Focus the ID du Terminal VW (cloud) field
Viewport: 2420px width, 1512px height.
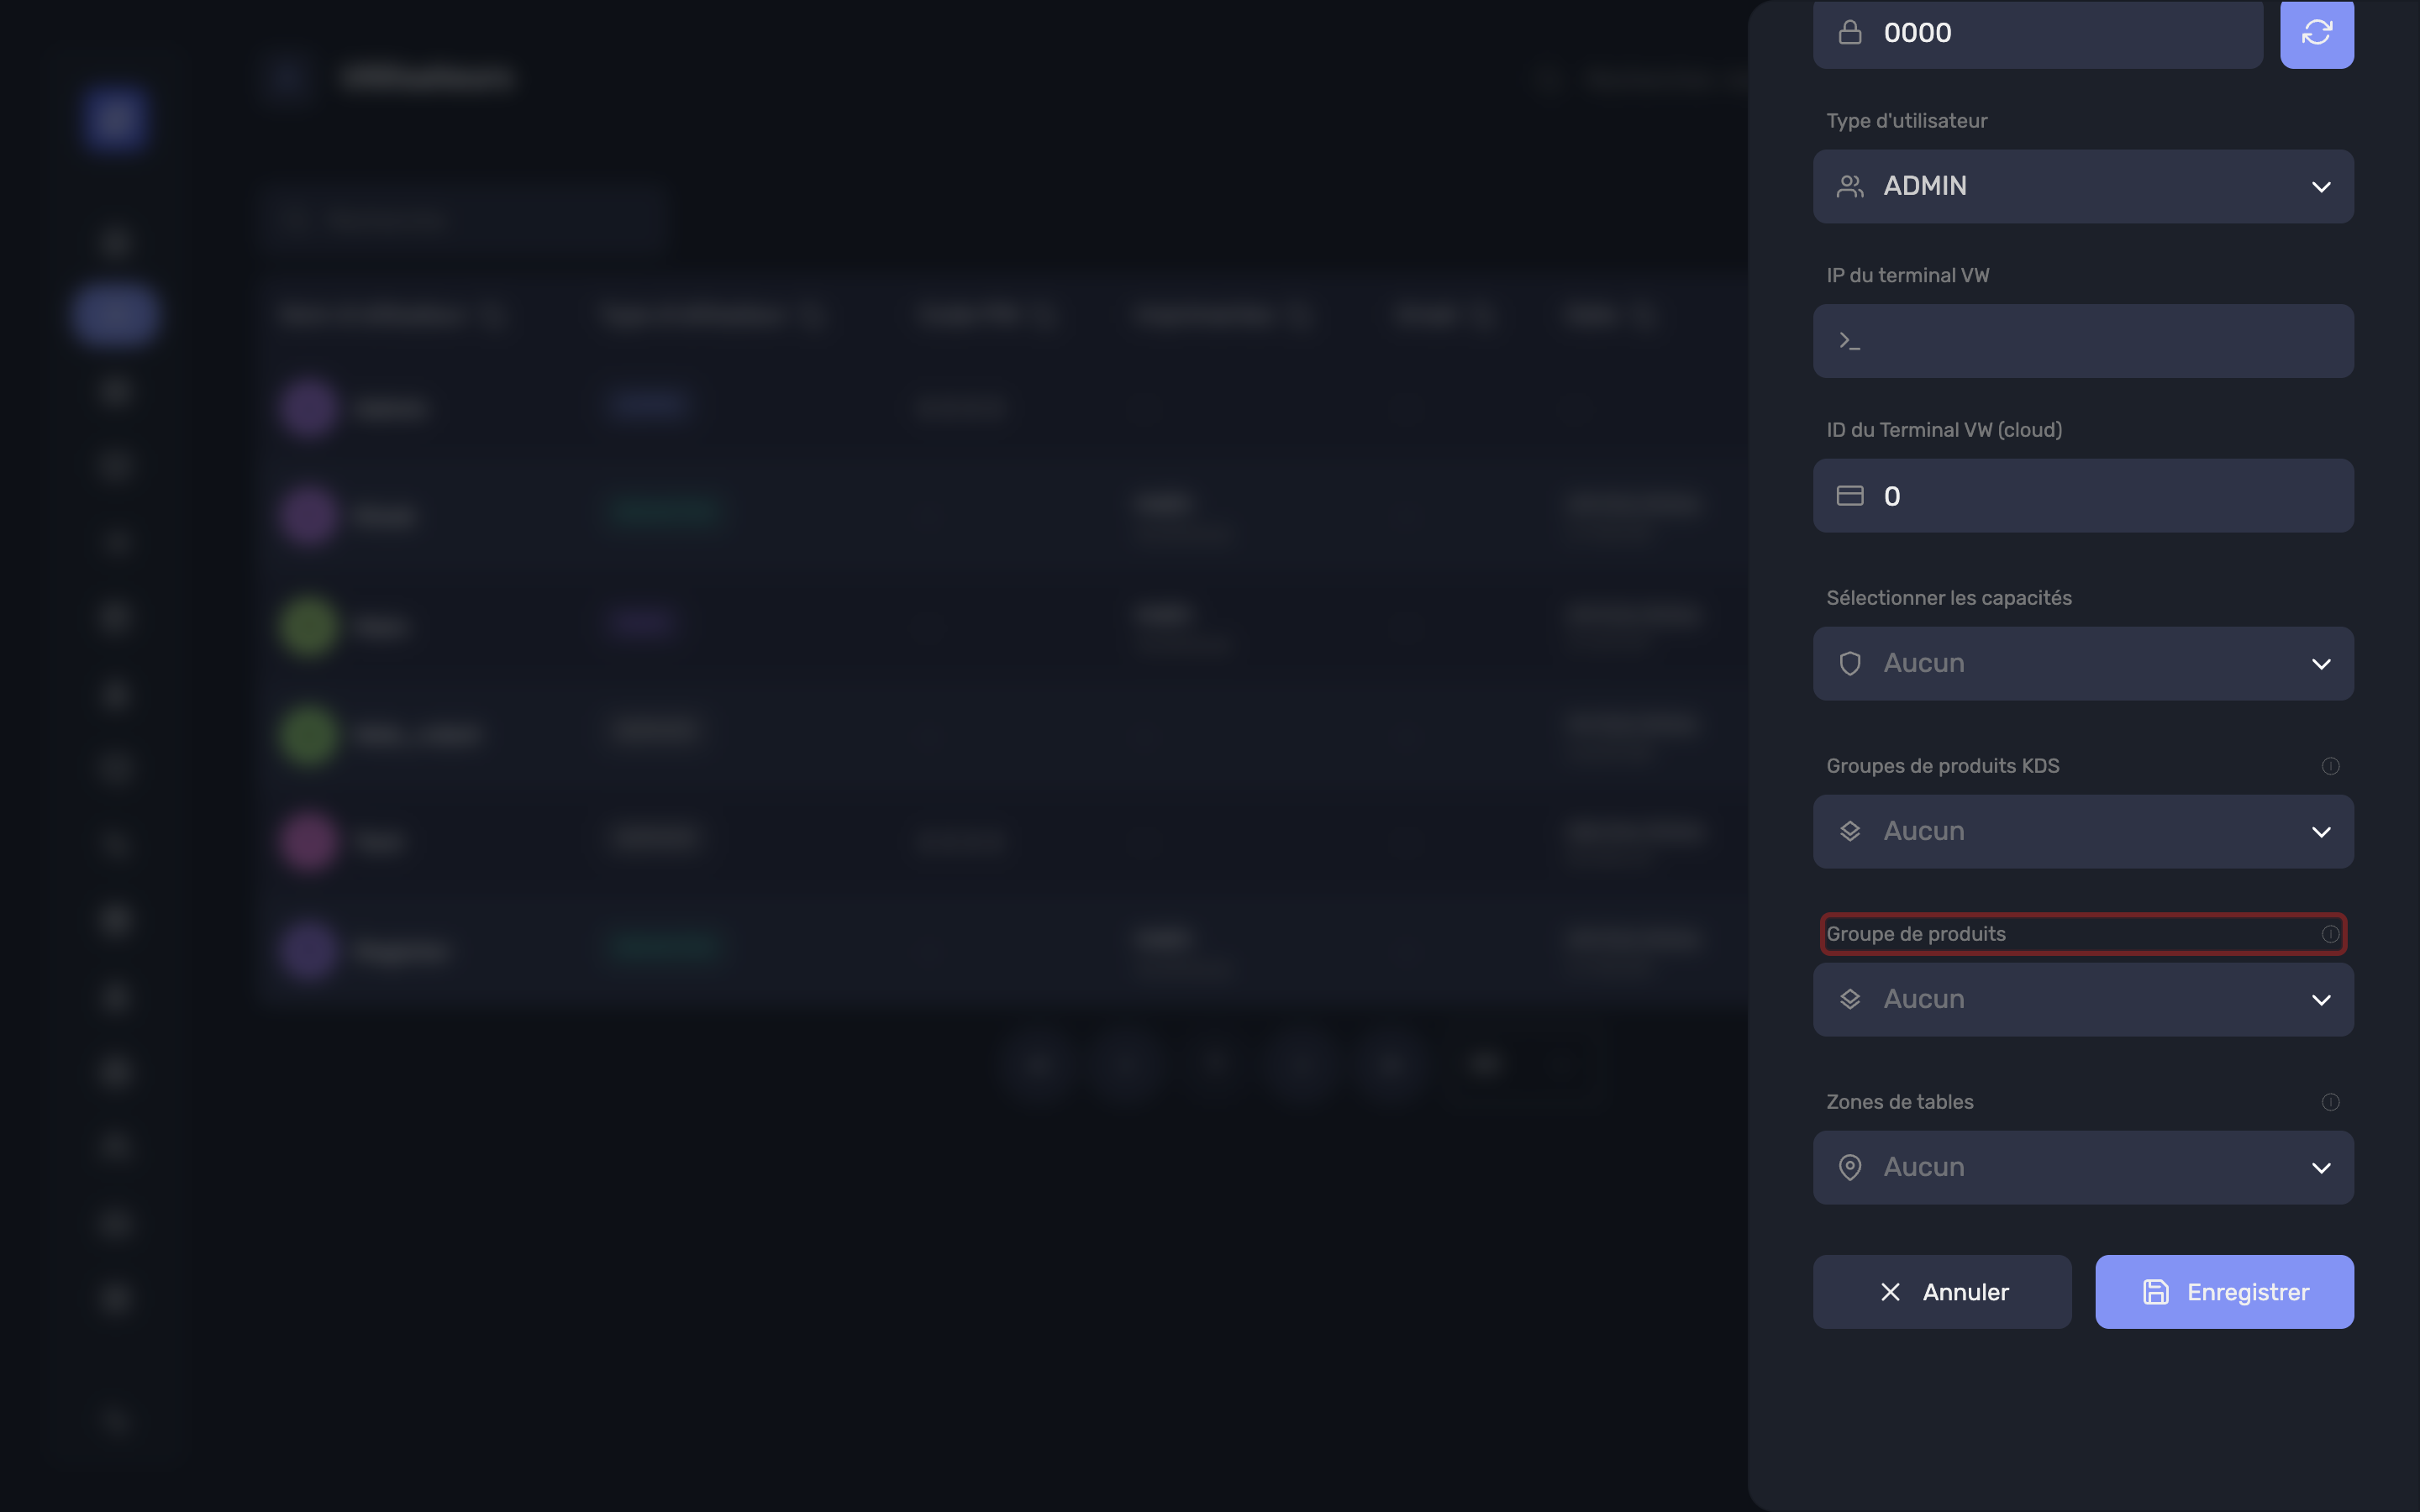click(2083, 496)
